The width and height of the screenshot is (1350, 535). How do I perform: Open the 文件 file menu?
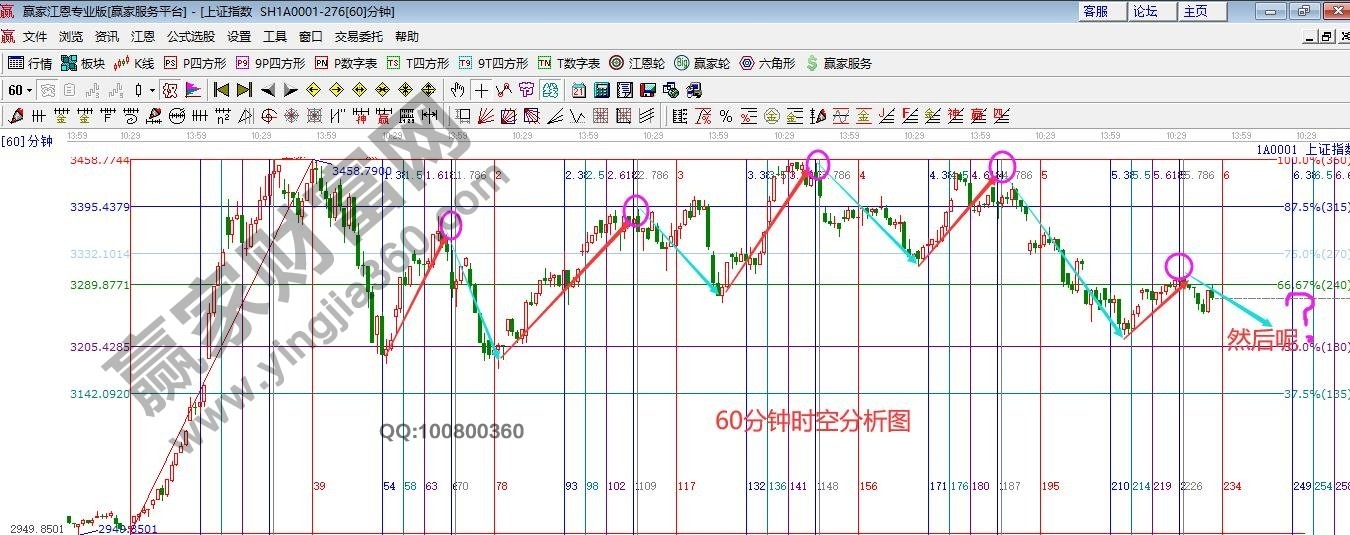35,36
